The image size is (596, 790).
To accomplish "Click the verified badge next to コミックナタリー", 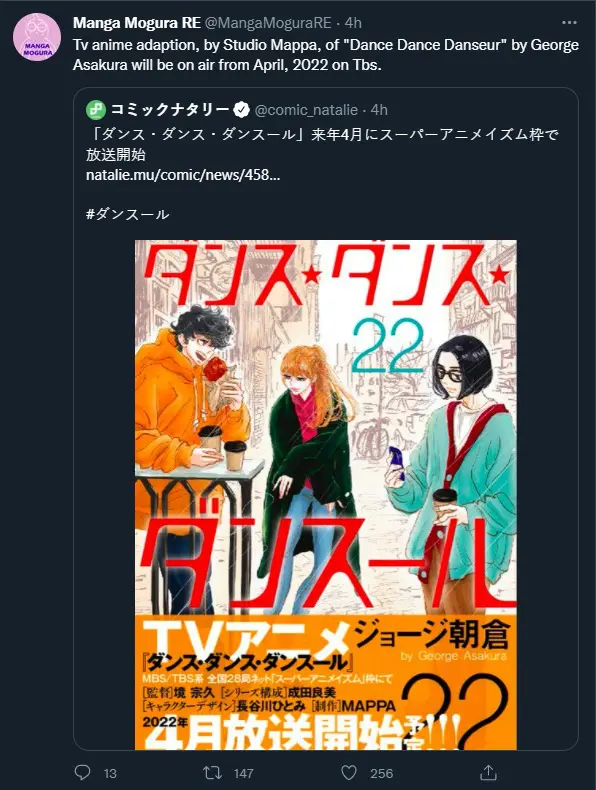I will tap(242, 109).
